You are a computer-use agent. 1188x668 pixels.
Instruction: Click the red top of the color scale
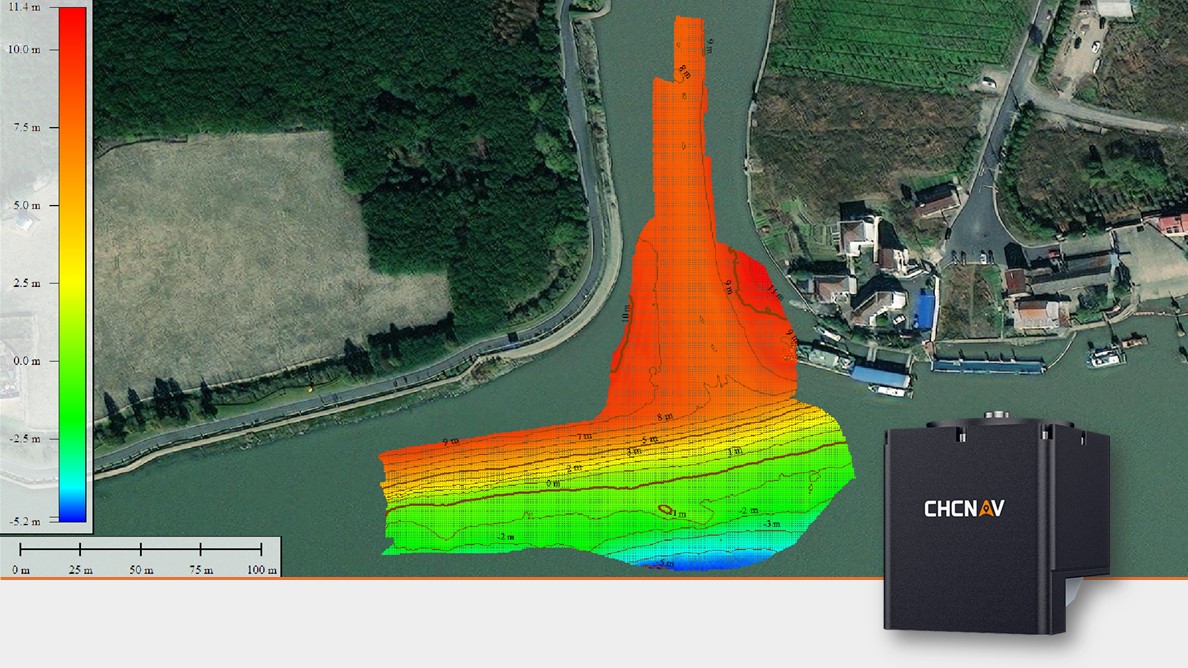(72, 20)
